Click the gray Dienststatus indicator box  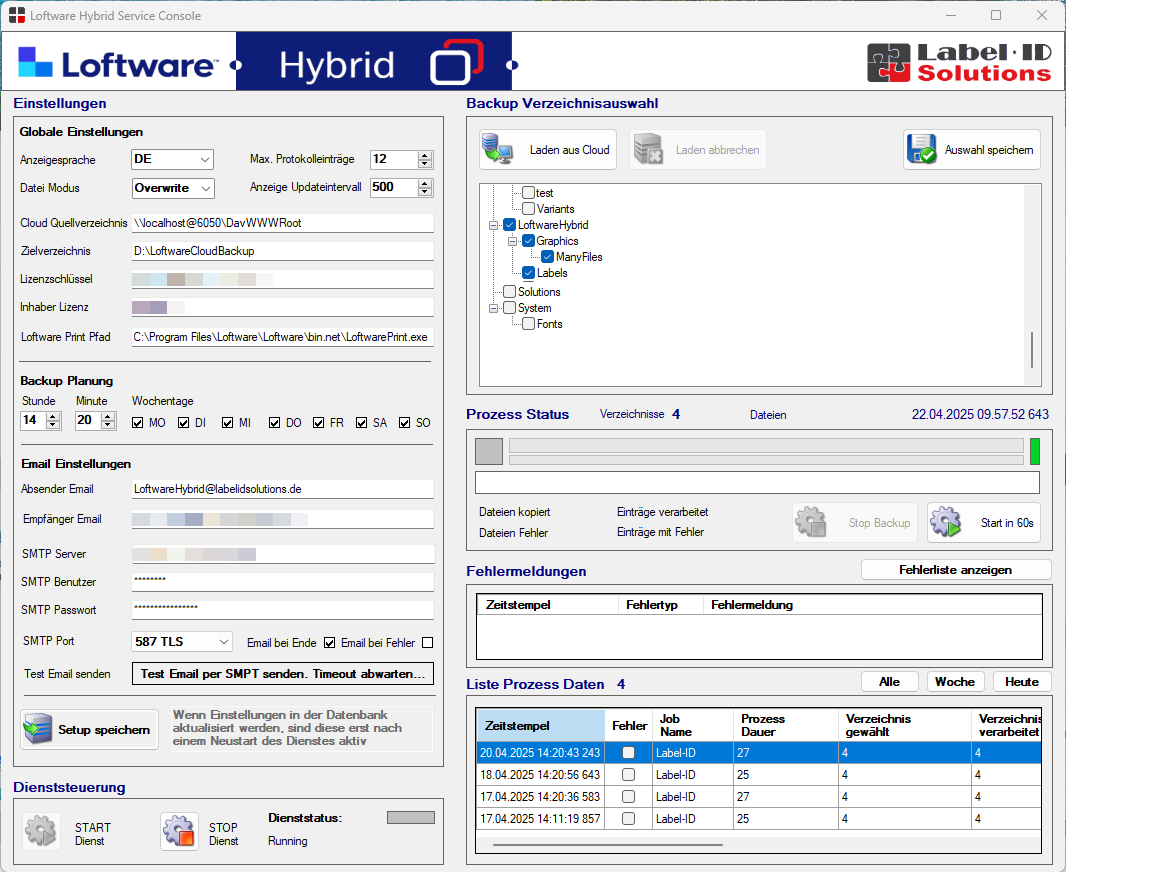point(411,818)
